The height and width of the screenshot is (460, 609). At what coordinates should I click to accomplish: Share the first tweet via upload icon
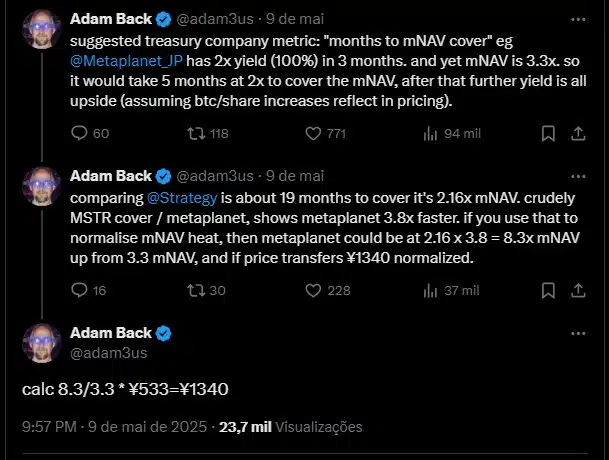(x=578, y=134)
